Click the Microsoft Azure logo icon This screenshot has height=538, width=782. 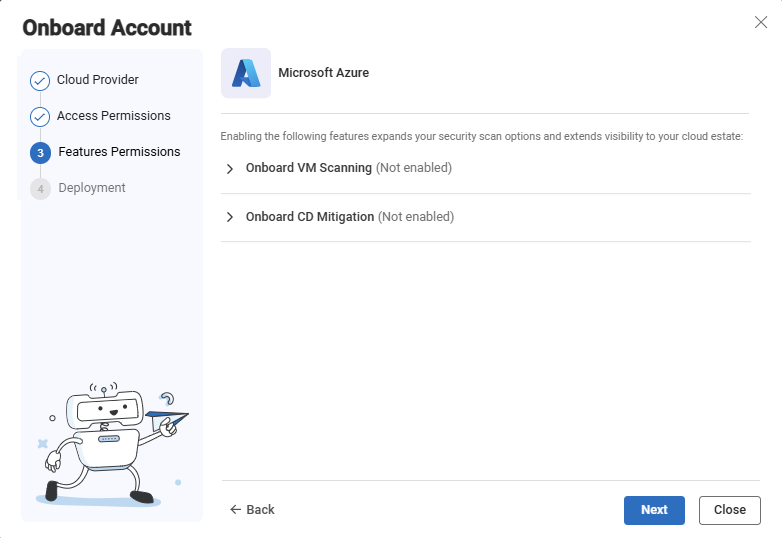[x=246, y=73]
